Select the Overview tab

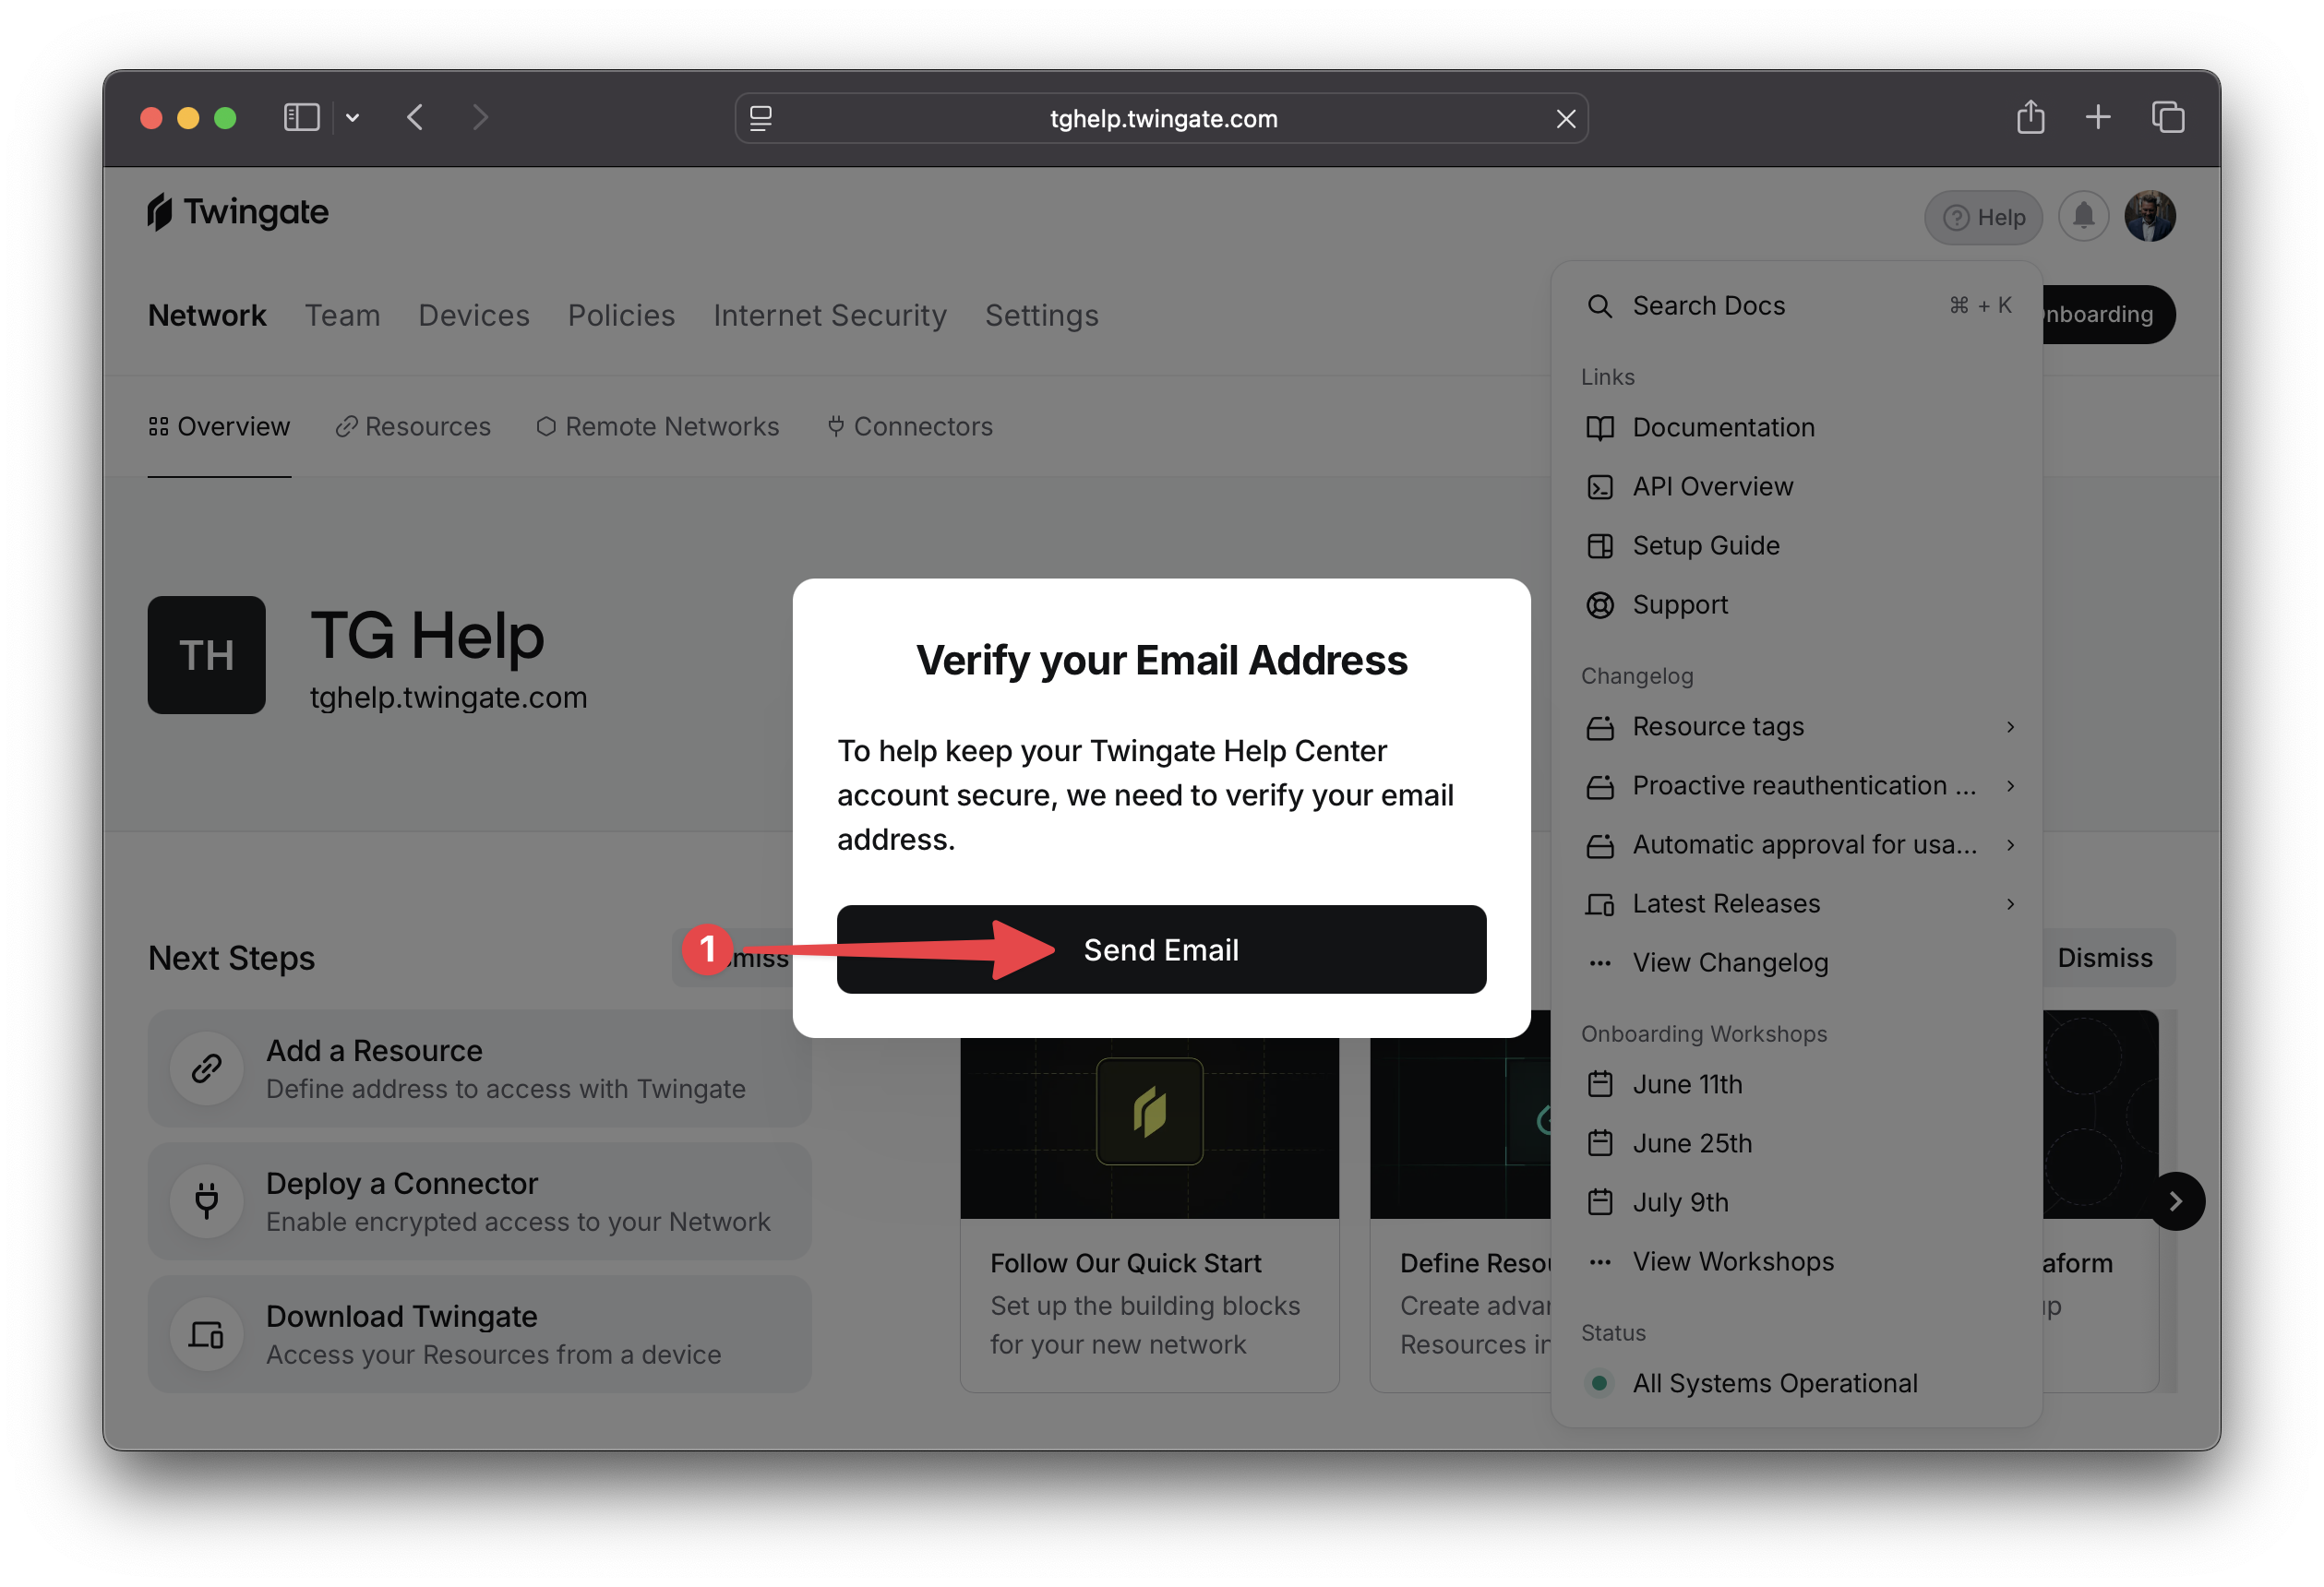pos(219,427)
